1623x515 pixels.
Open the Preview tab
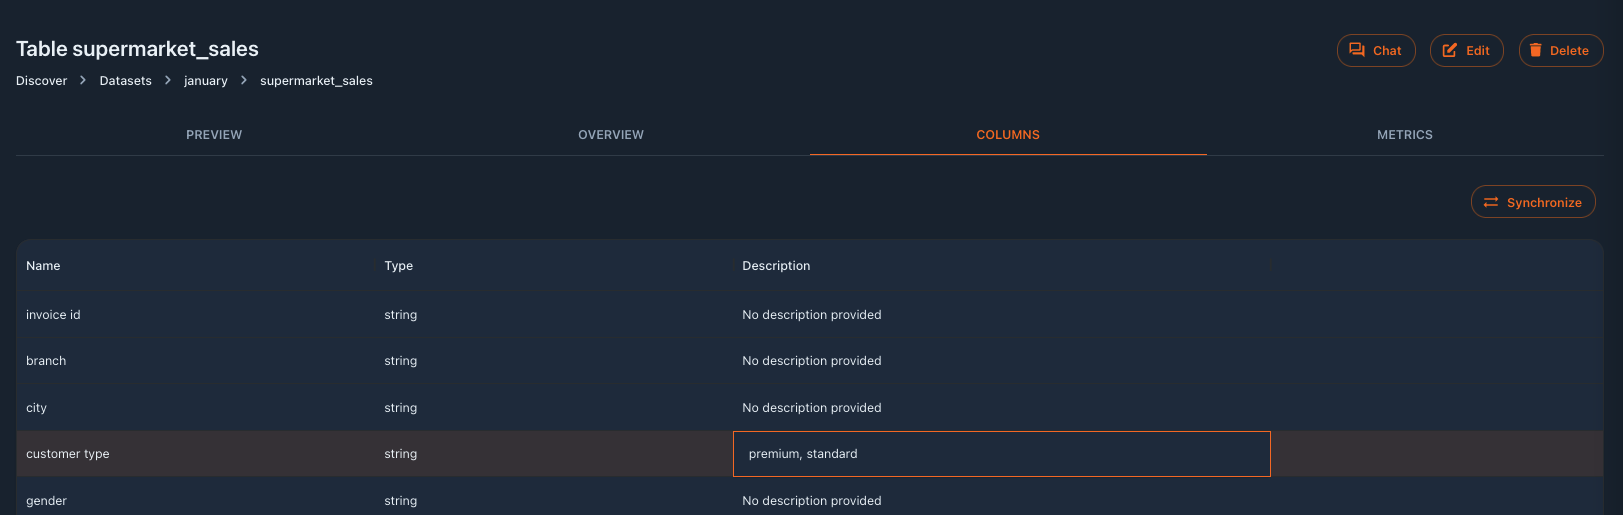coord(214,134)
